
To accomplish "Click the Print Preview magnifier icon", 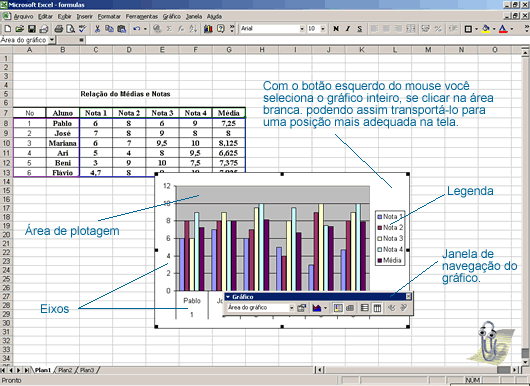I will click(70, 29).
